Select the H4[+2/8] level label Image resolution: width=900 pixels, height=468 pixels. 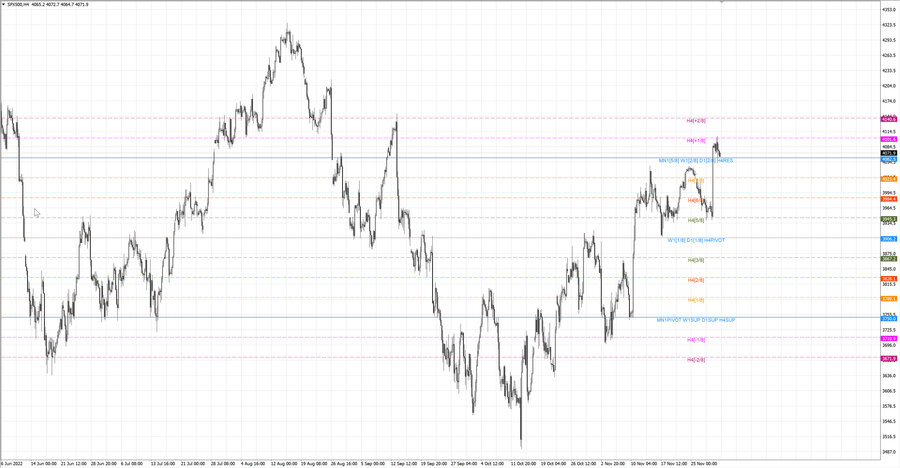tap(696, 121)
